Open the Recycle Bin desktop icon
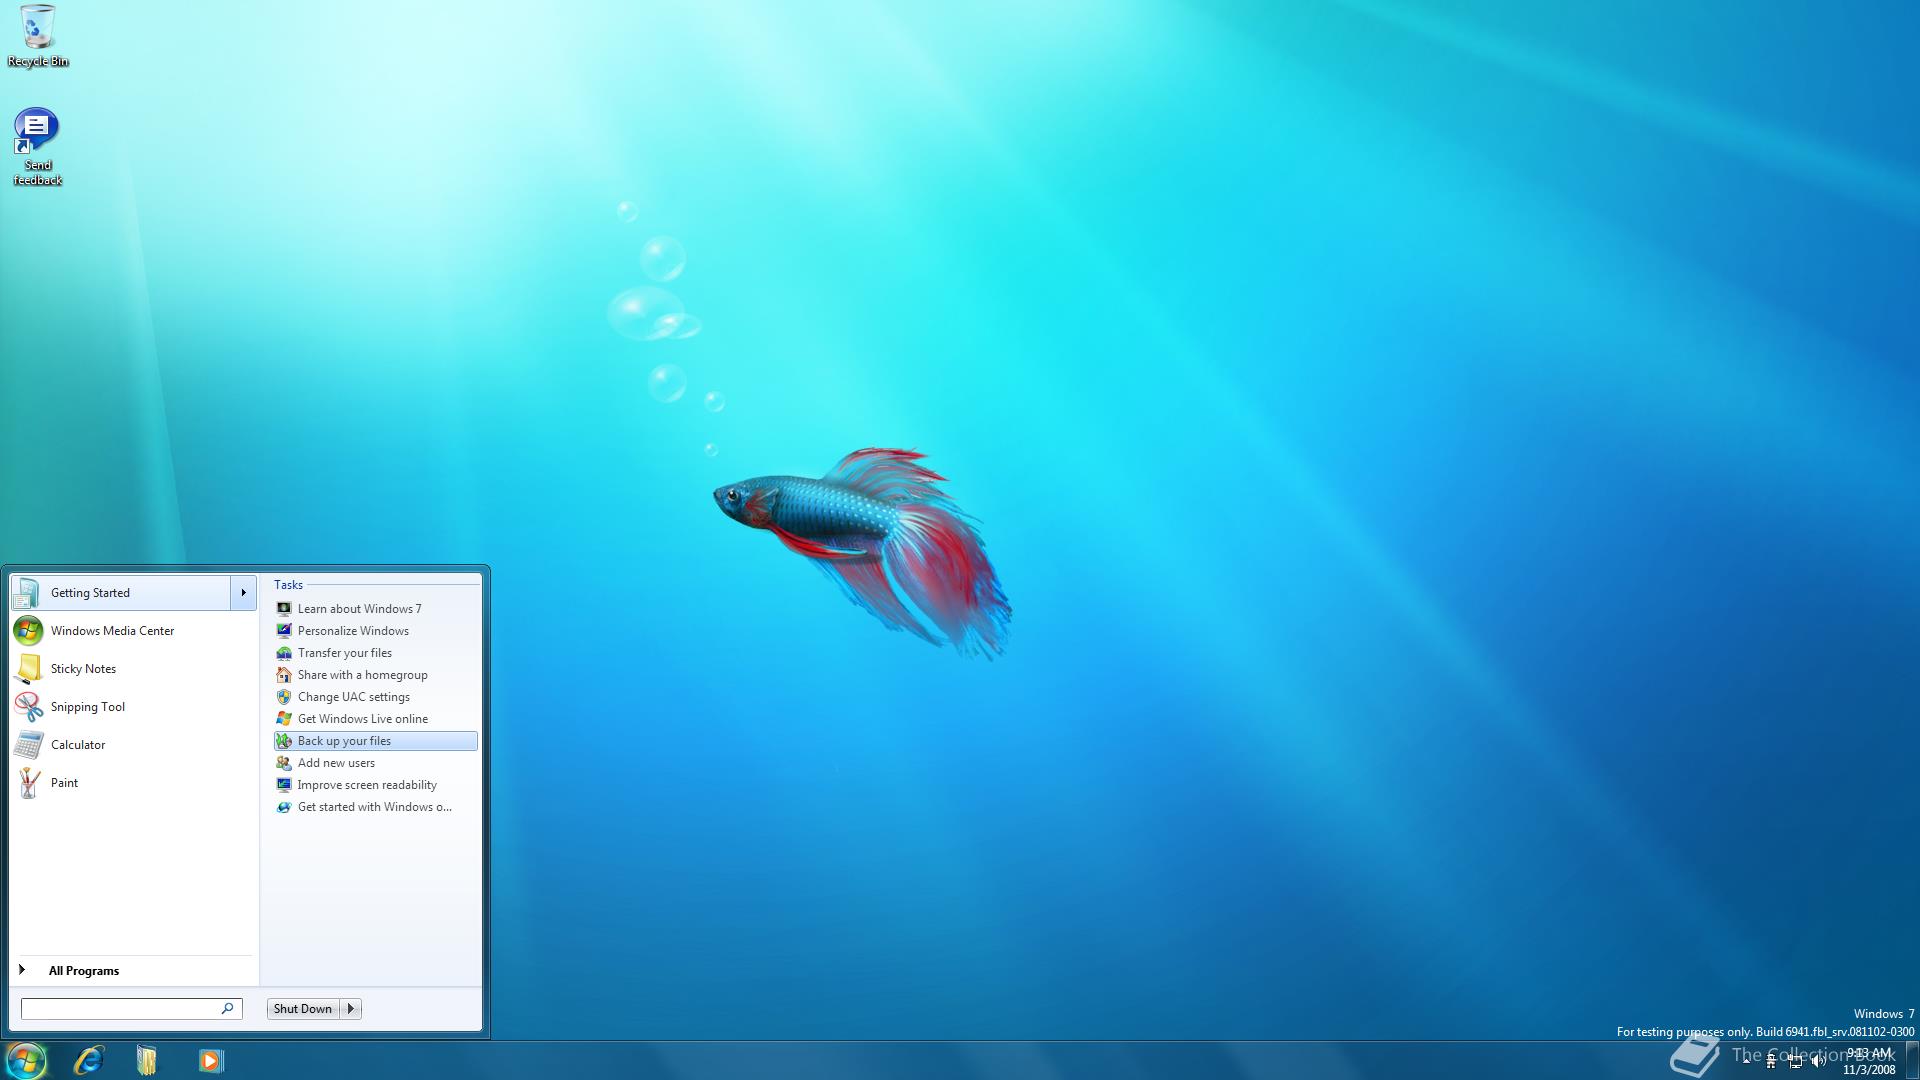 (x=38, y=36)
